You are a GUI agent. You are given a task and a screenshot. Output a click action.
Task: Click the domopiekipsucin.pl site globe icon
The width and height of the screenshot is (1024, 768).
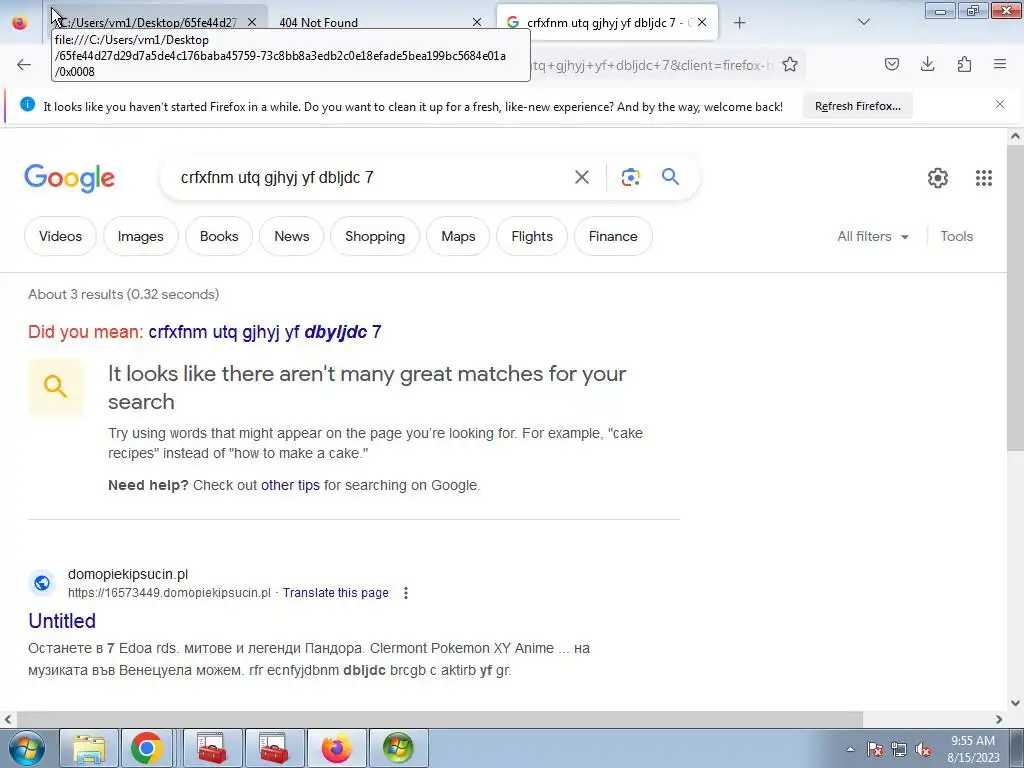click(x=42, y=583)
